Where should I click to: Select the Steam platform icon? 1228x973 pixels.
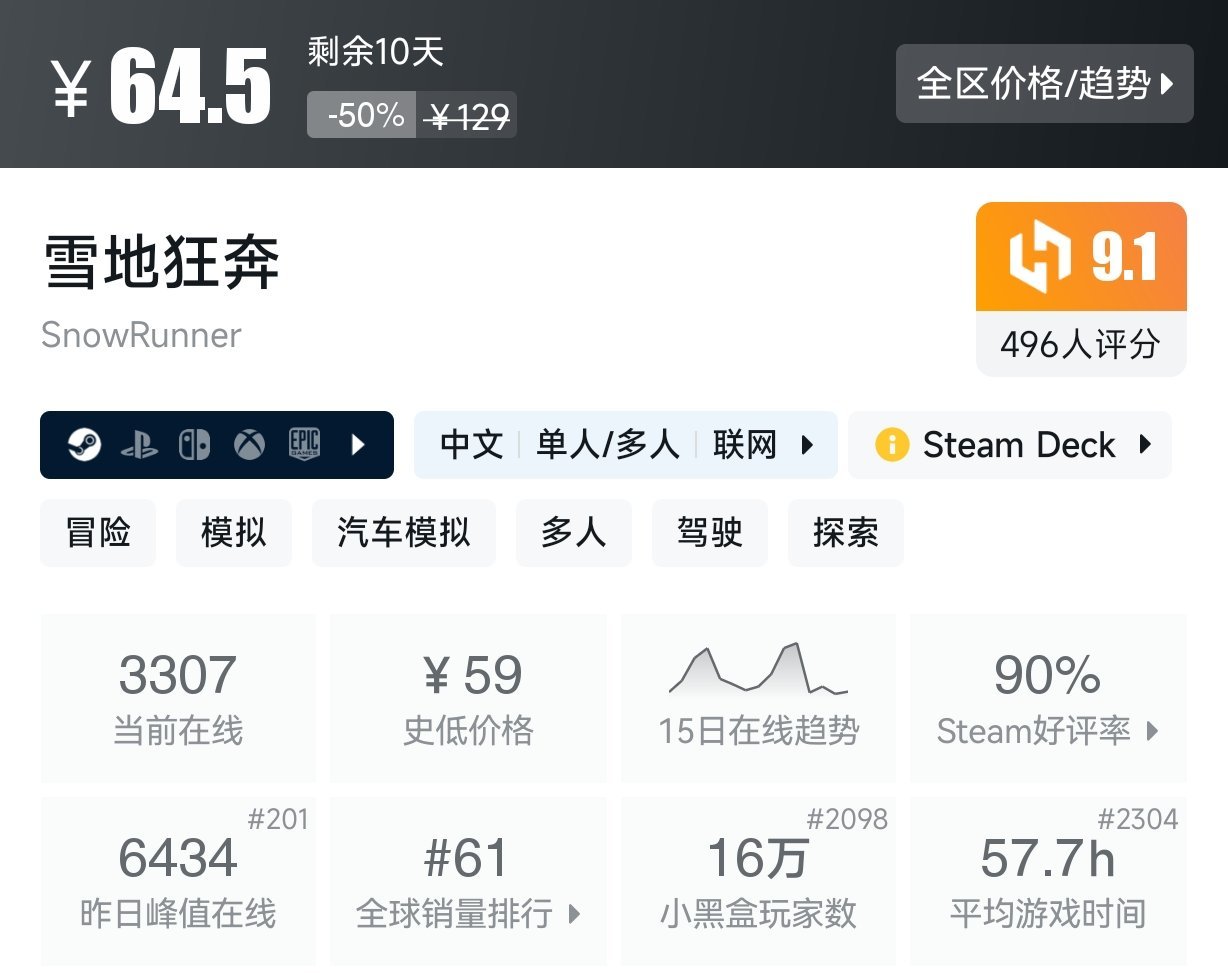tap(85, 445)
